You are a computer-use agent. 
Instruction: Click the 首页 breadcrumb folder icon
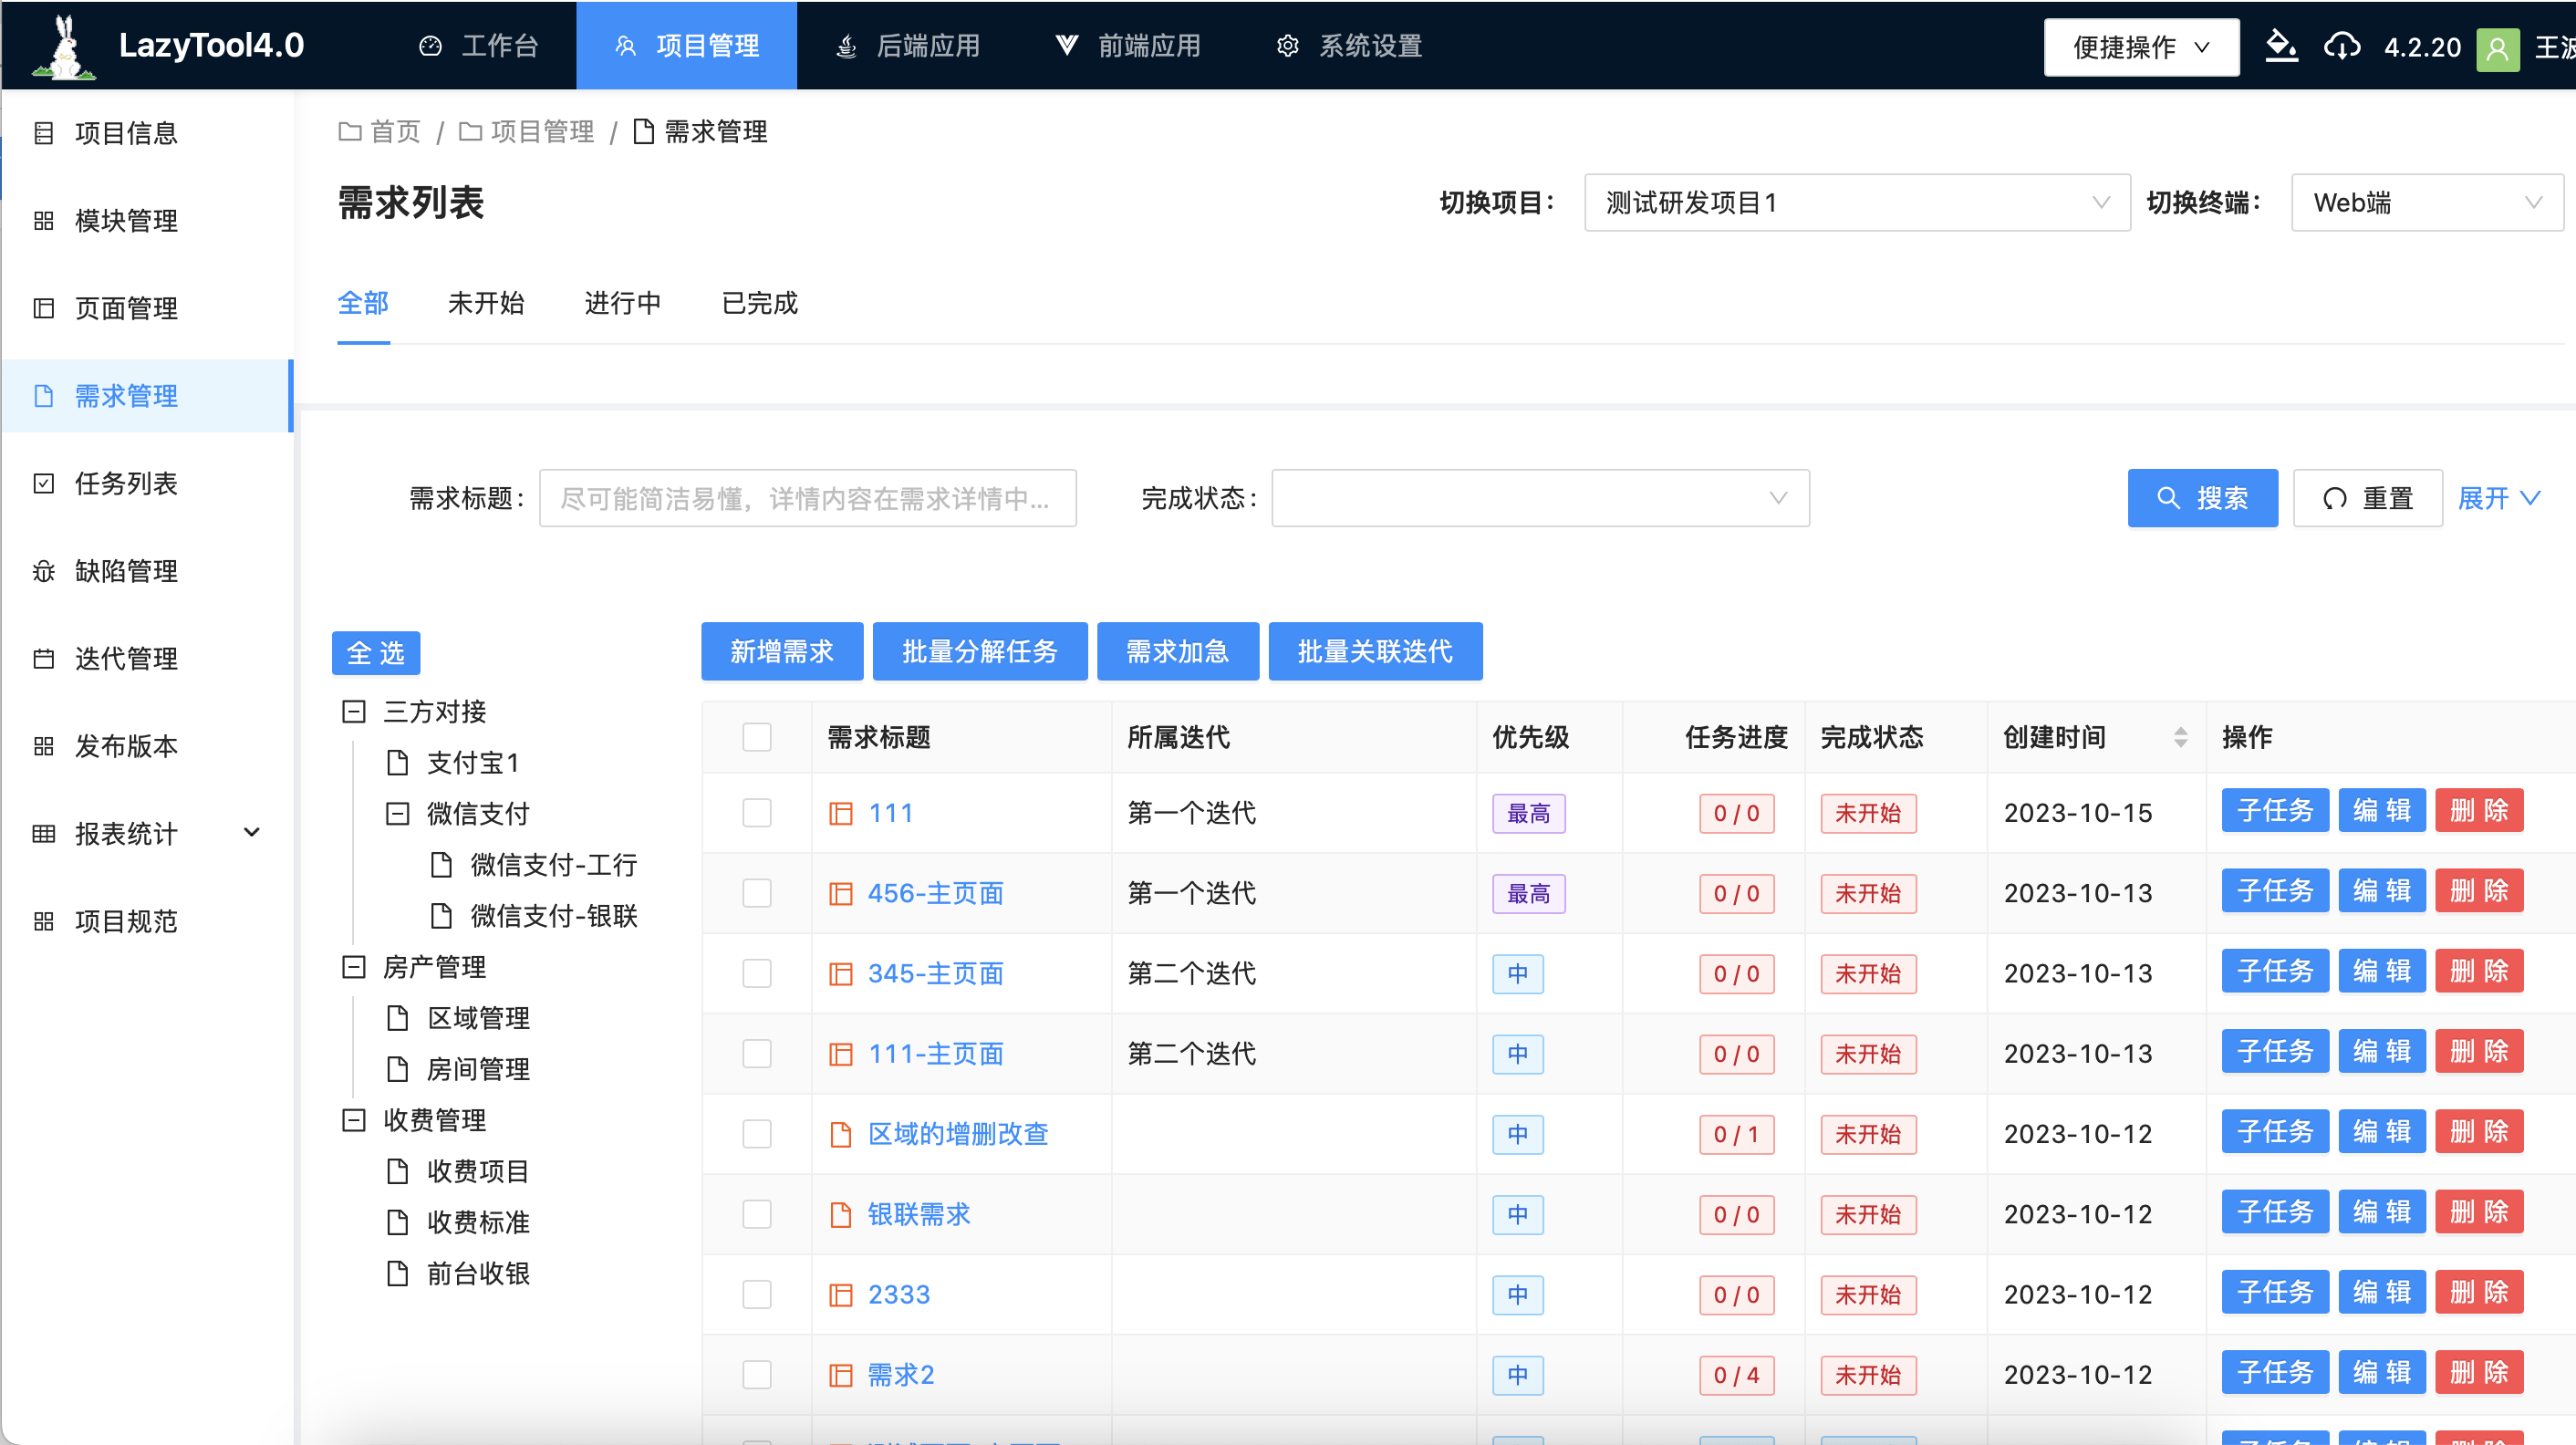349,131
